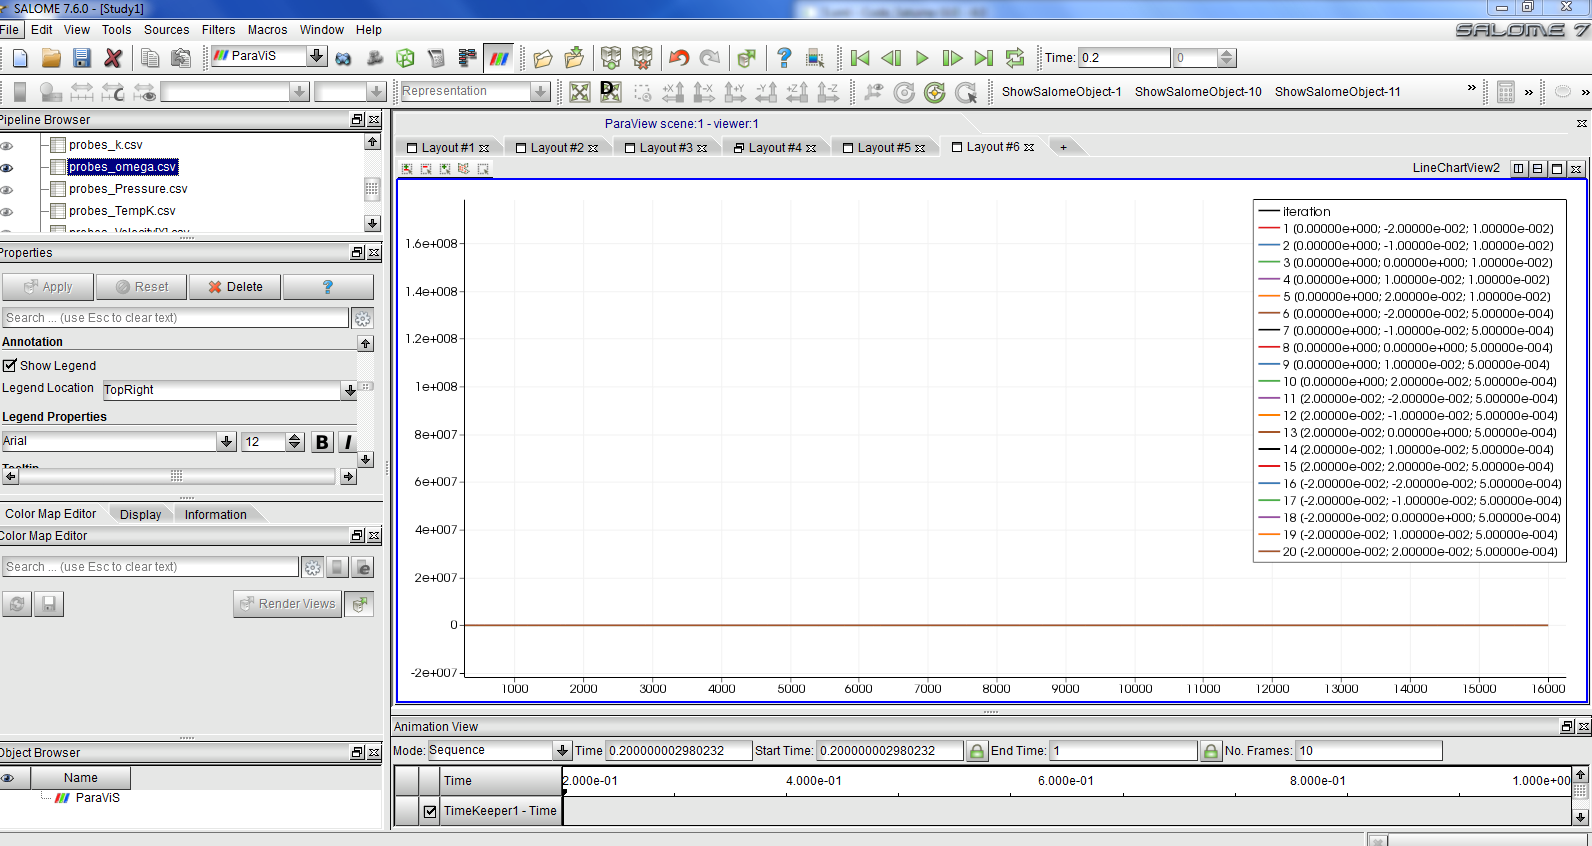Open the Filters menu
Screen dimensions: 1592x846
218,30
